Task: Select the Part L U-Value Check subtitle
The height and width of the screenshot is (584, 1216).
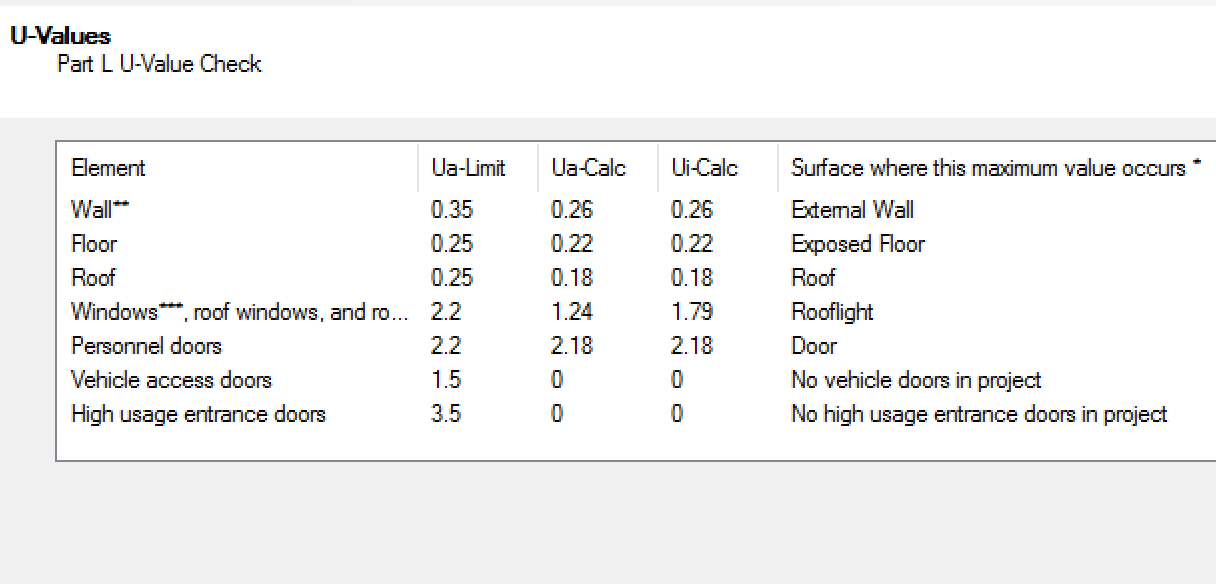Action: point(160,63)
